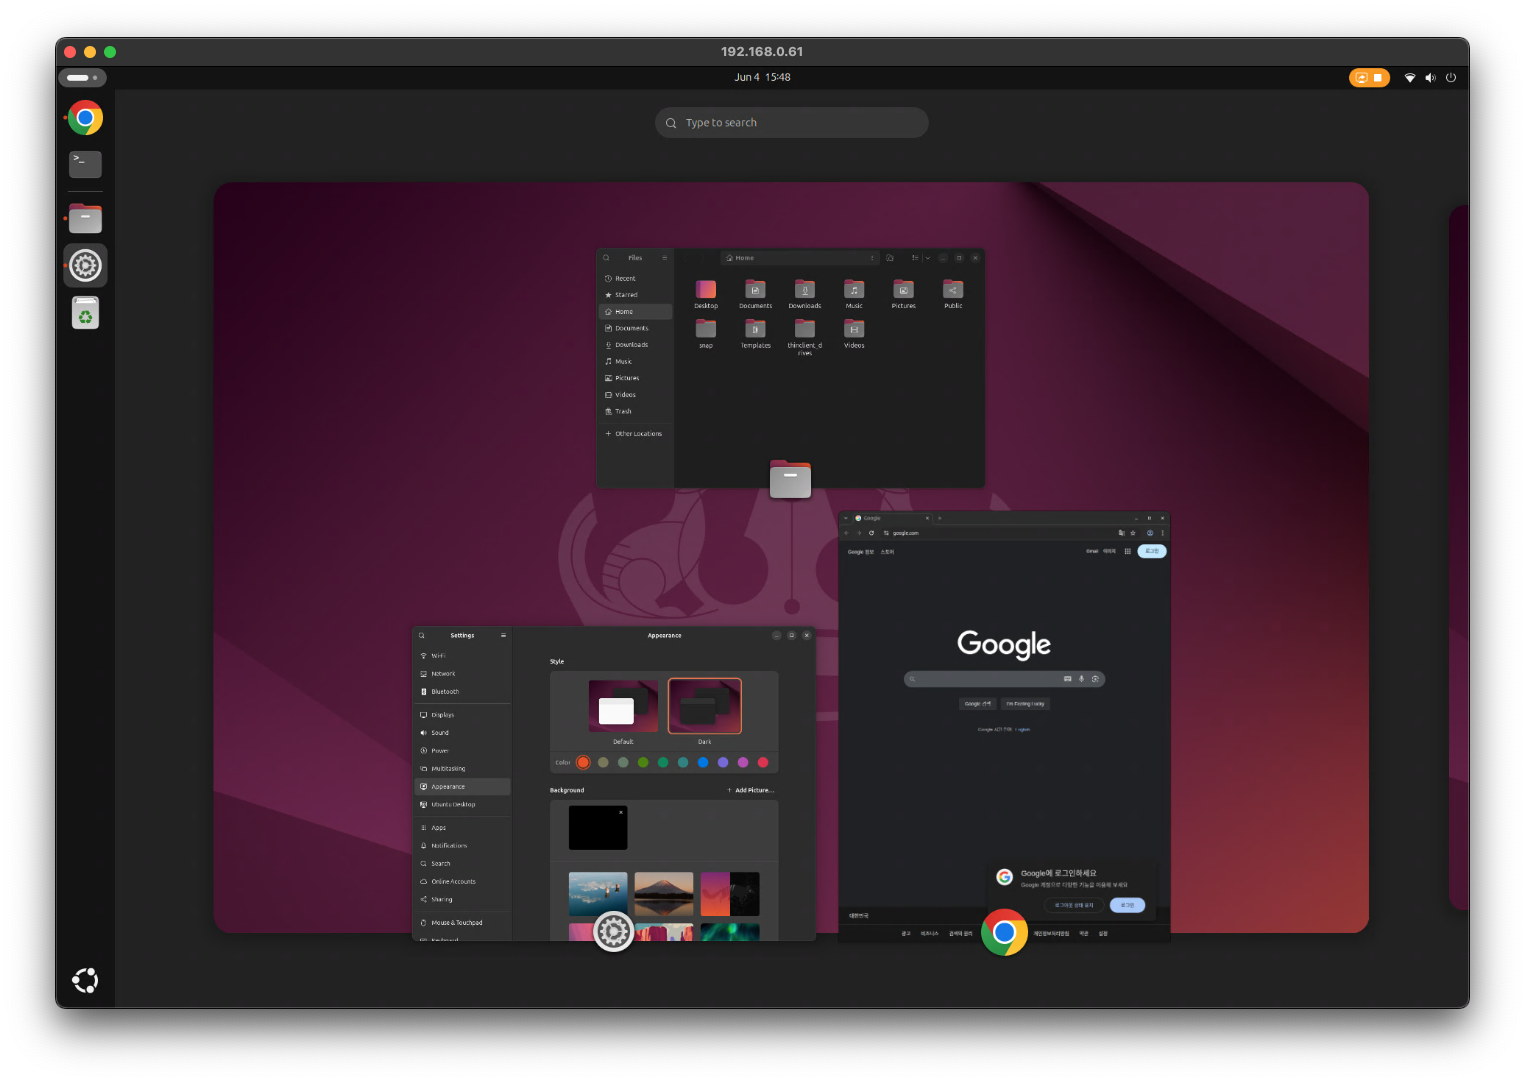Image resolution: width=1525 pixels, height=1082 pixels.
Task: Open the Pictures folder icon in the Files grid
Action: coord(903,294)
